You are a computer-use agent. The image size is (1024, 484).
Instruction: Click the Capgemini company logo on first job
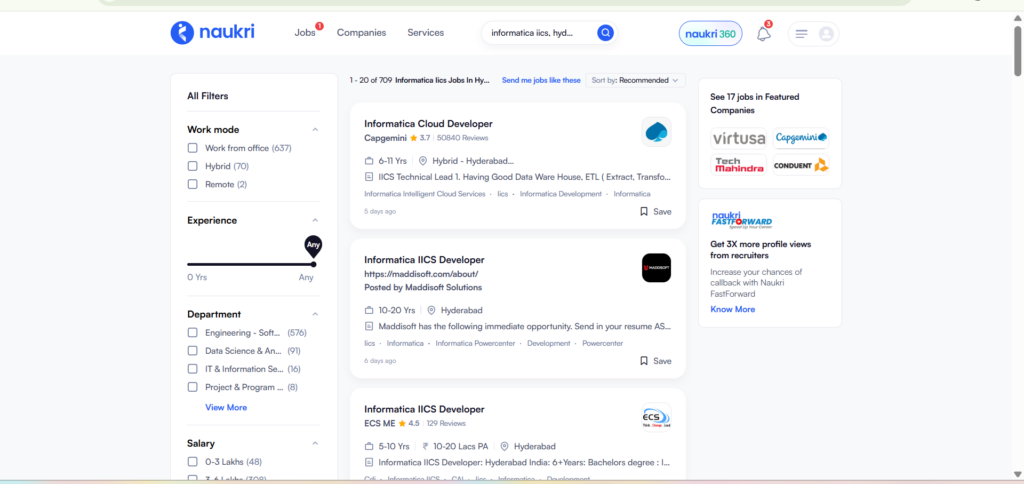point(656,131)
